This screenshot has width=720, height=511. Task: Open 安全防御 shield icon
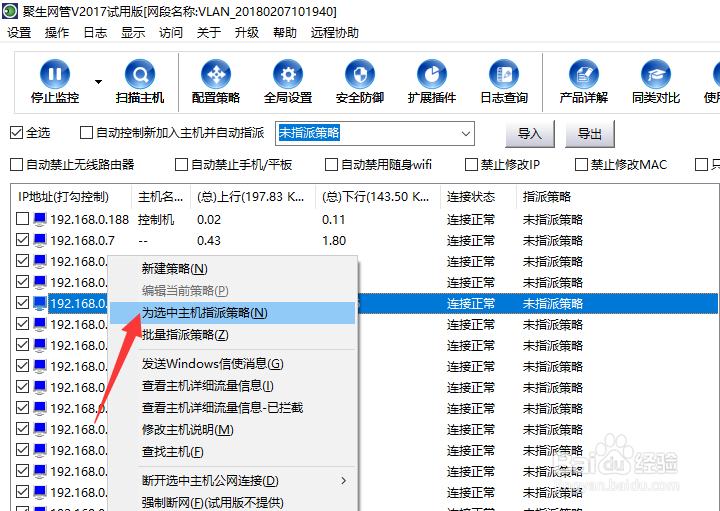coord(360,73)
